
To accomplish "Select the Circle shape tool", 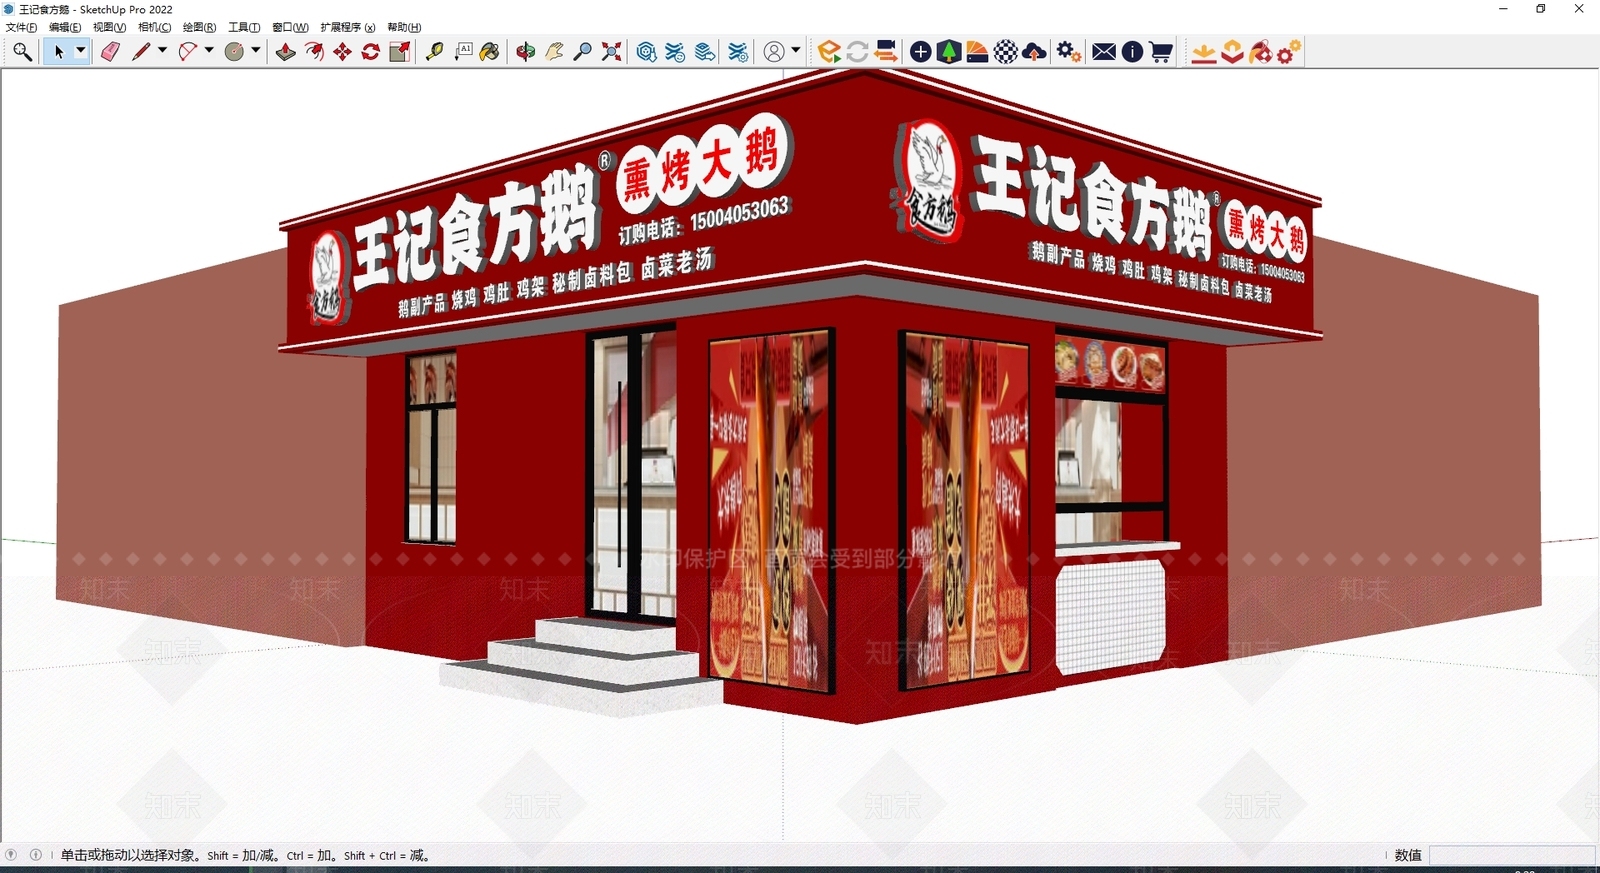I will point(234,52).
